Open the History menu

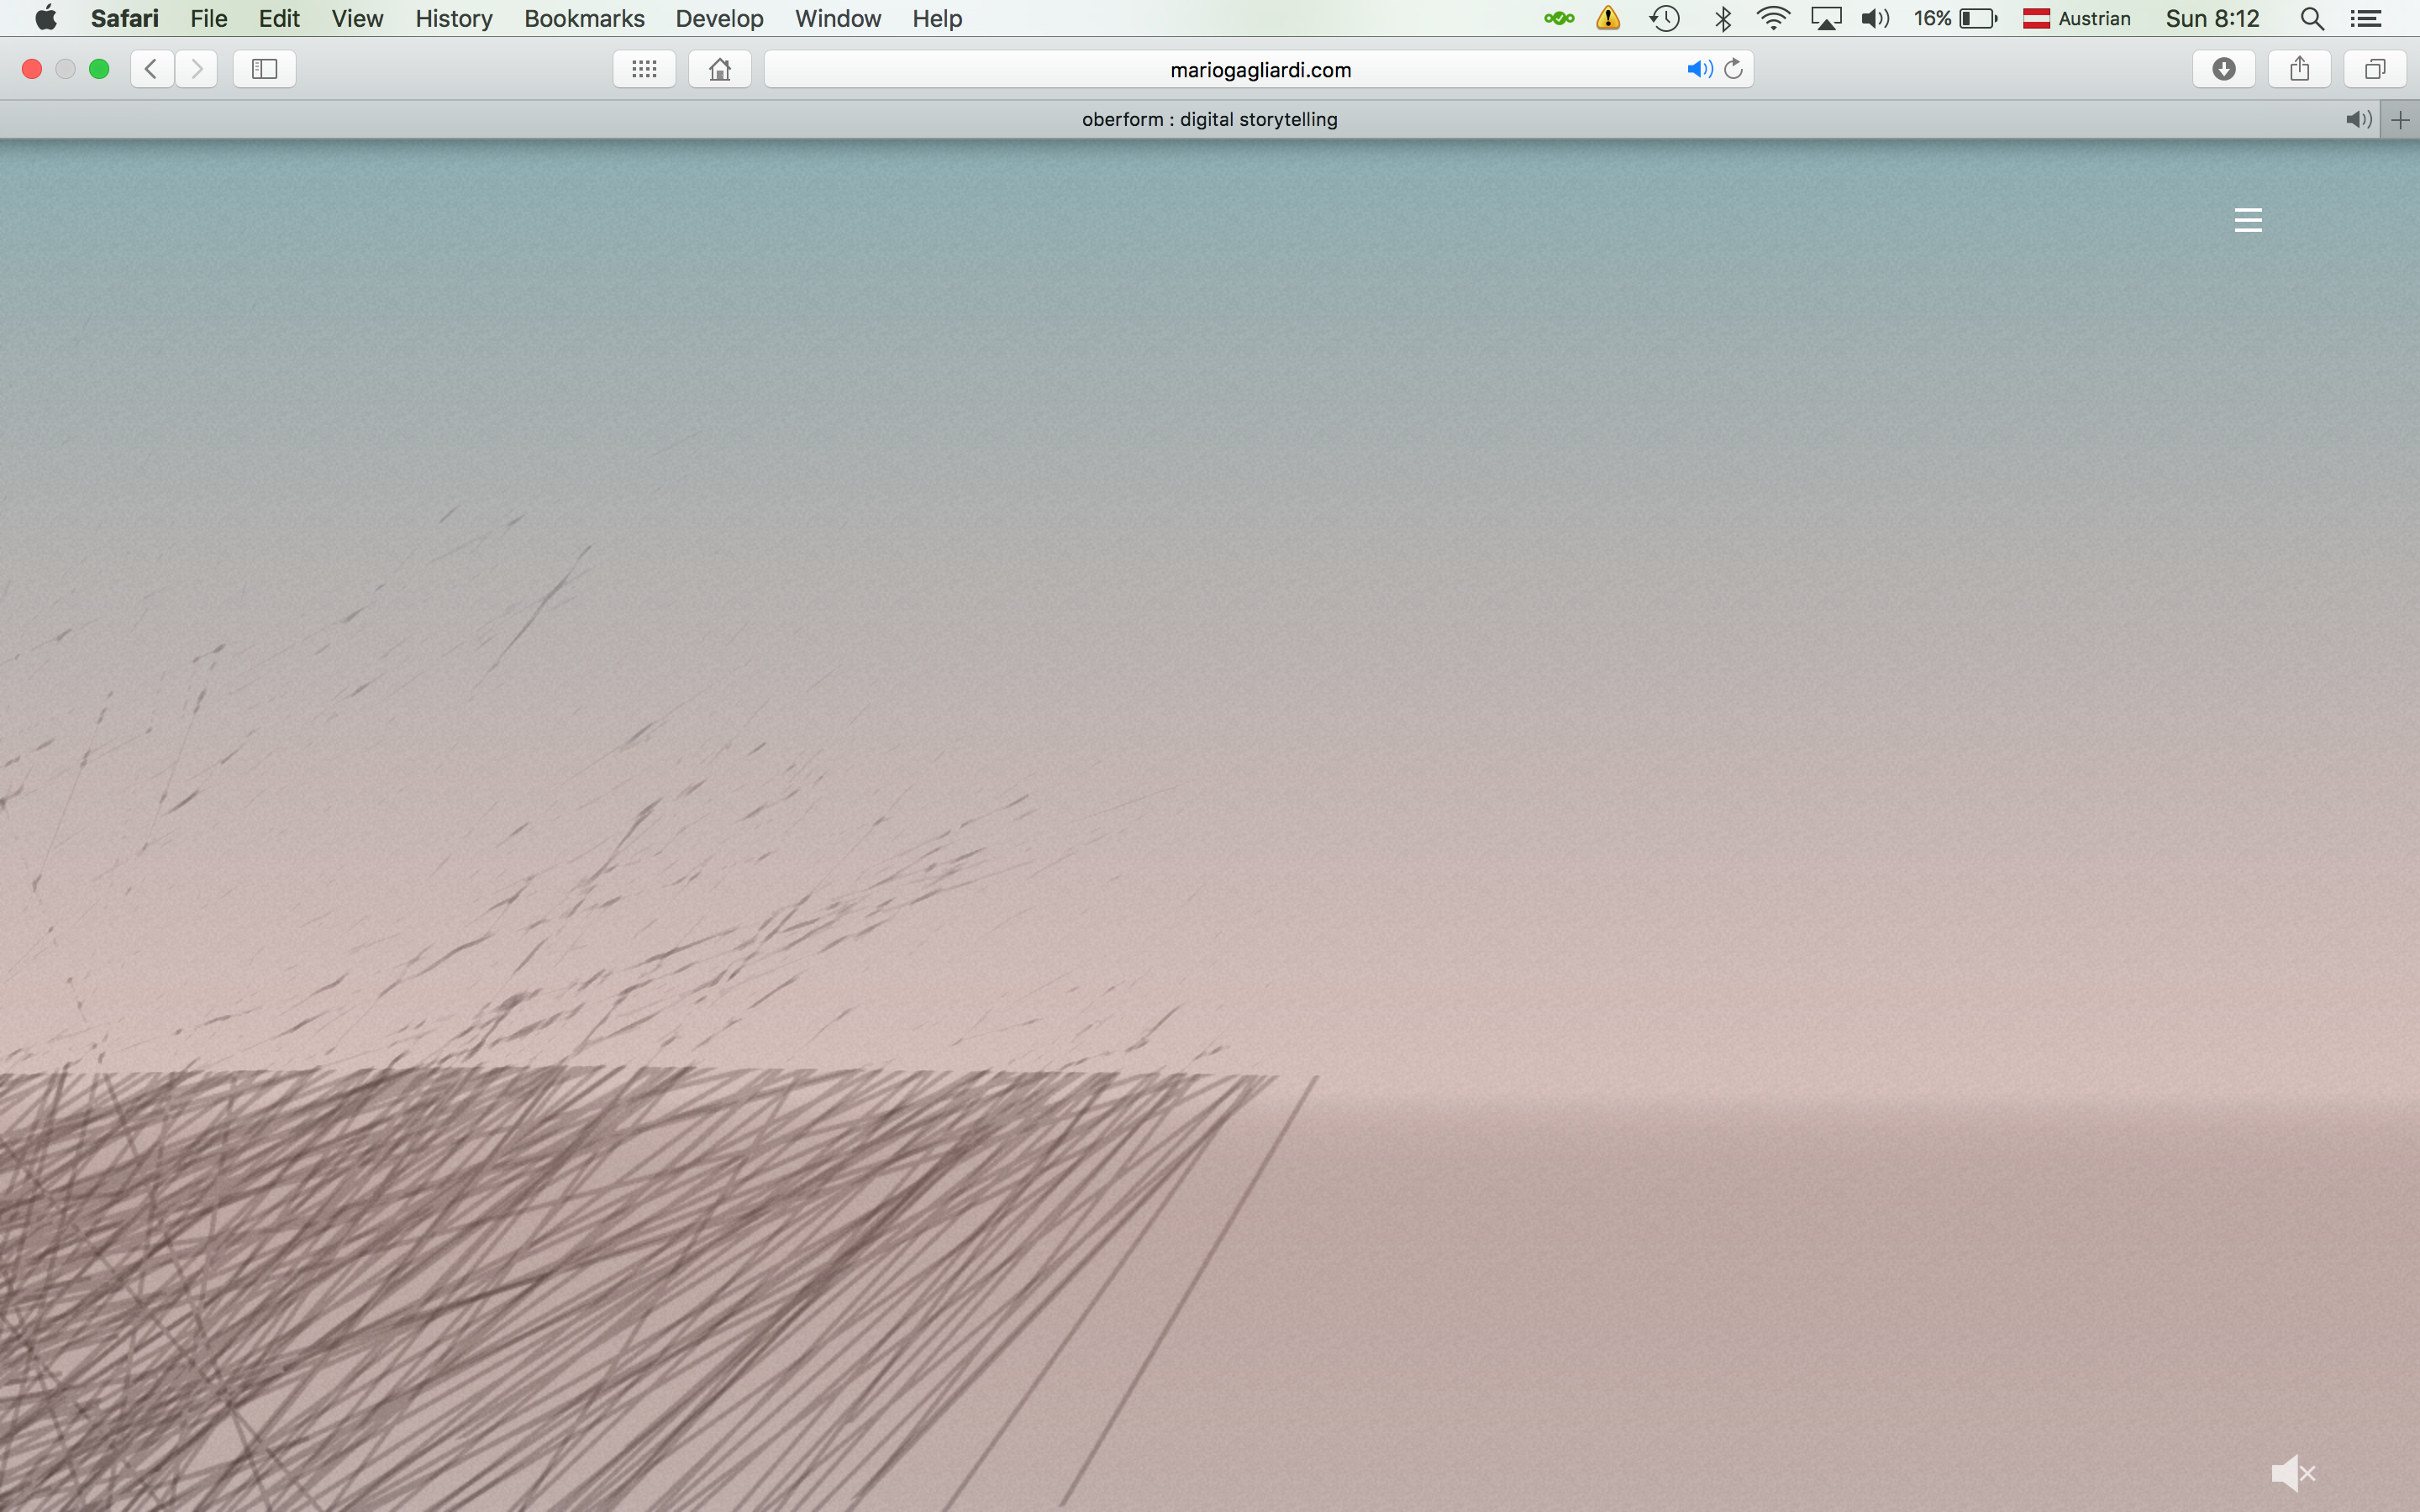[454, 18]
